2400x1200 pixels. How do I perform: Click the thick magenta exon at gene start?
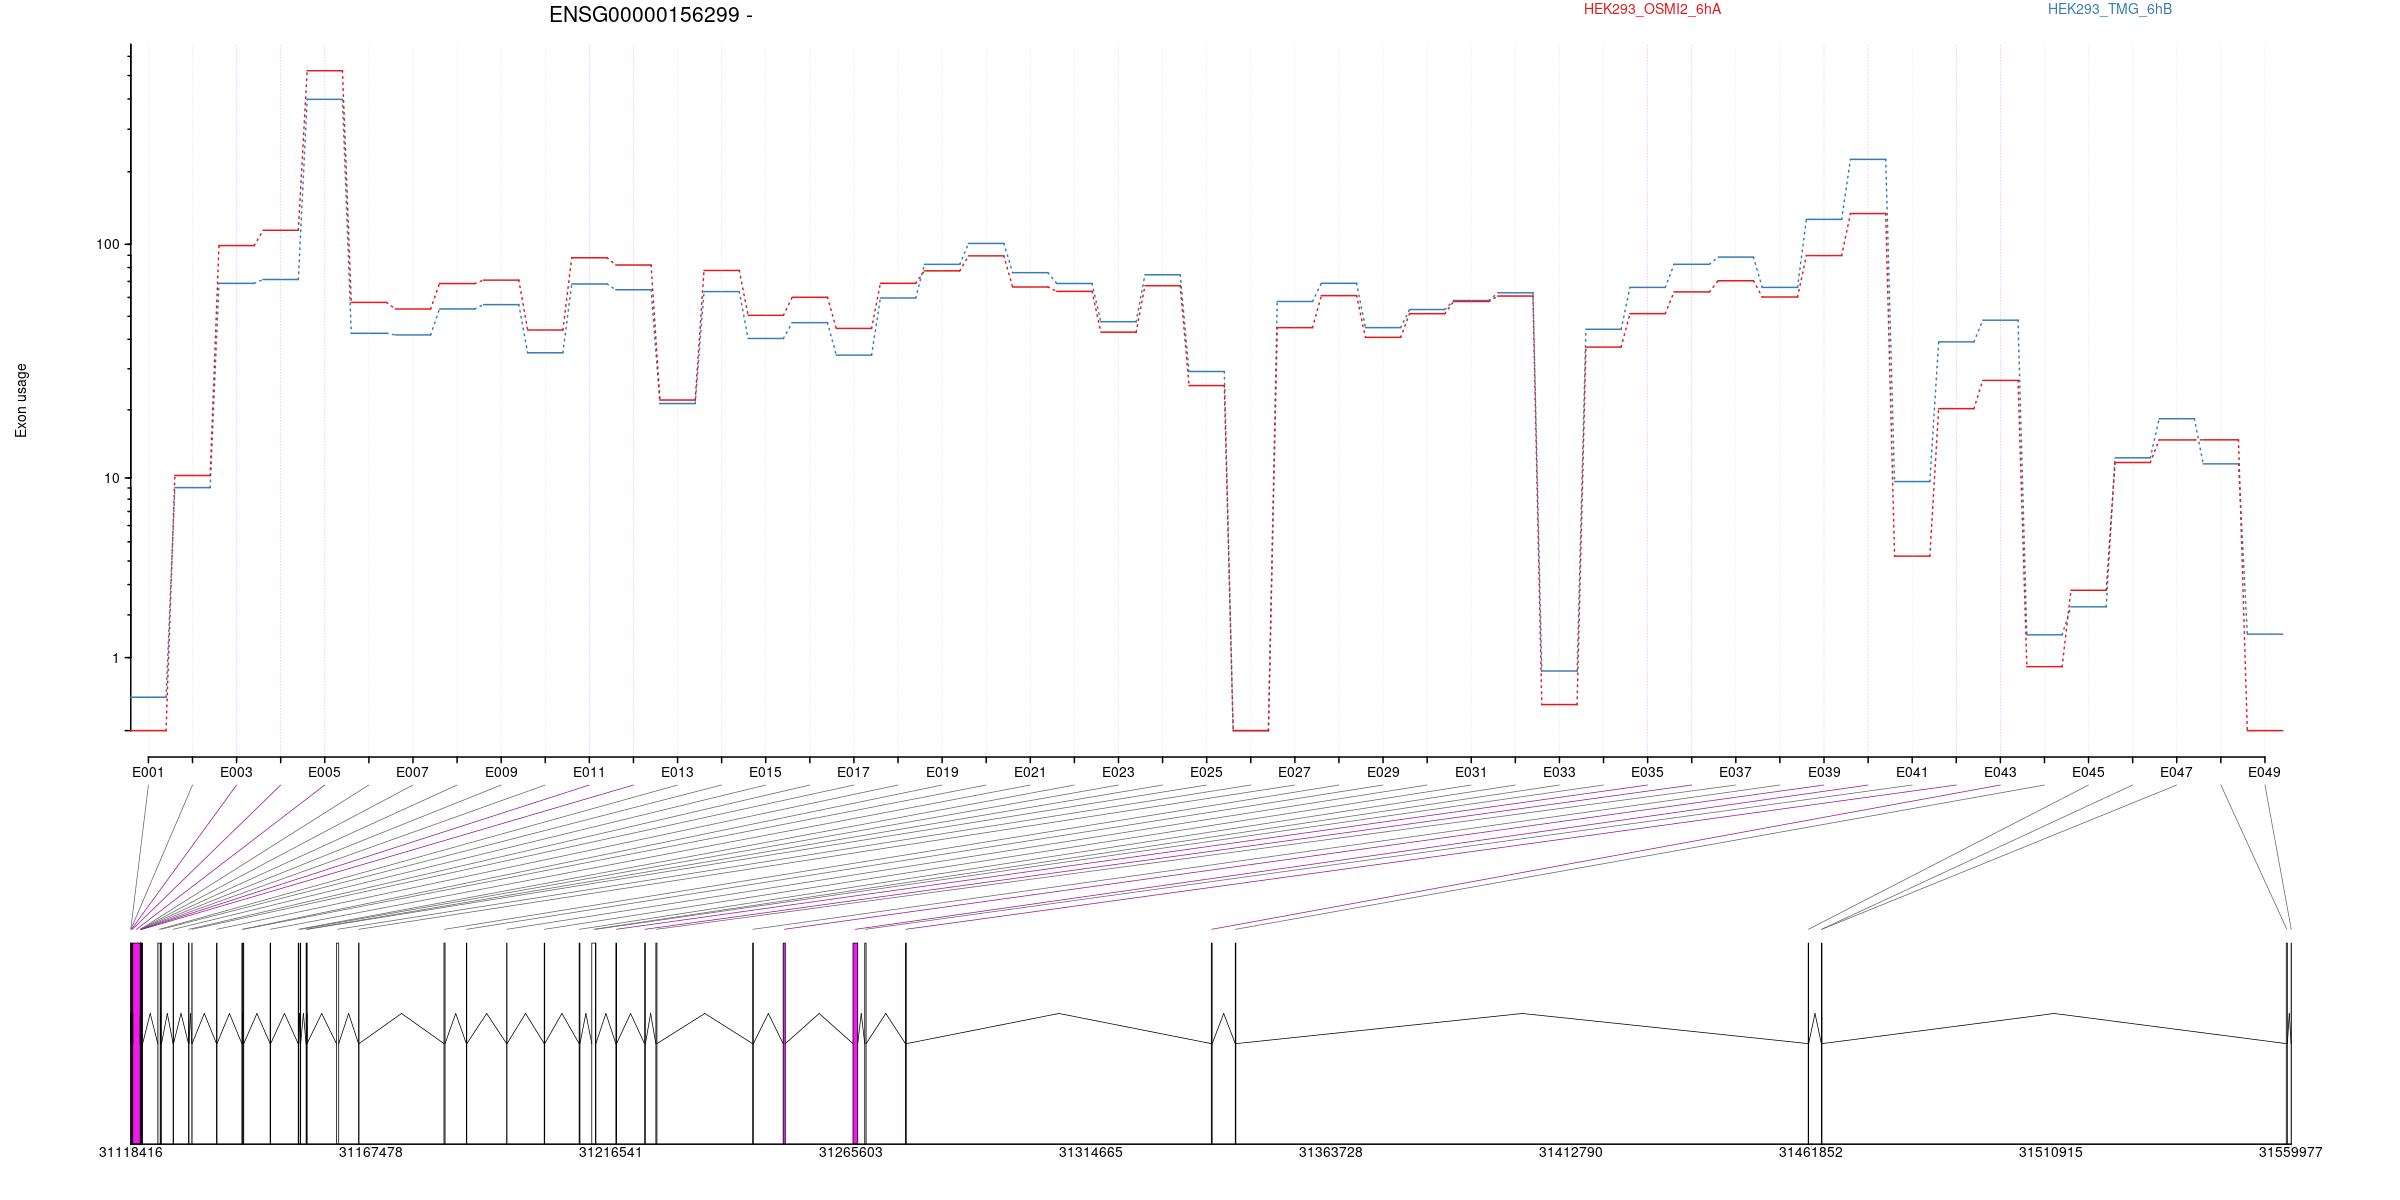coord(137,1043)
